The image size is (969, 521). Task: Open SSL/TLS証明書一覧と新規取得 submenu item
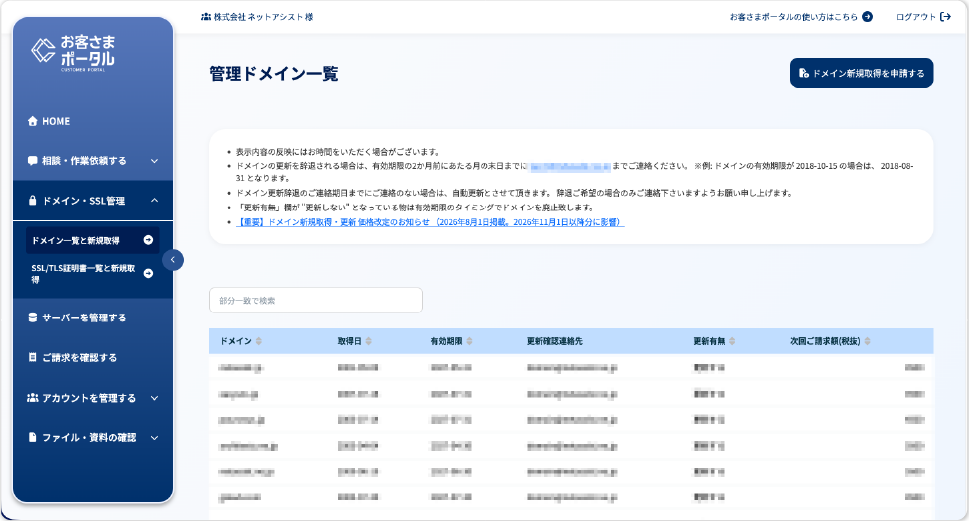tap(92, 274)
